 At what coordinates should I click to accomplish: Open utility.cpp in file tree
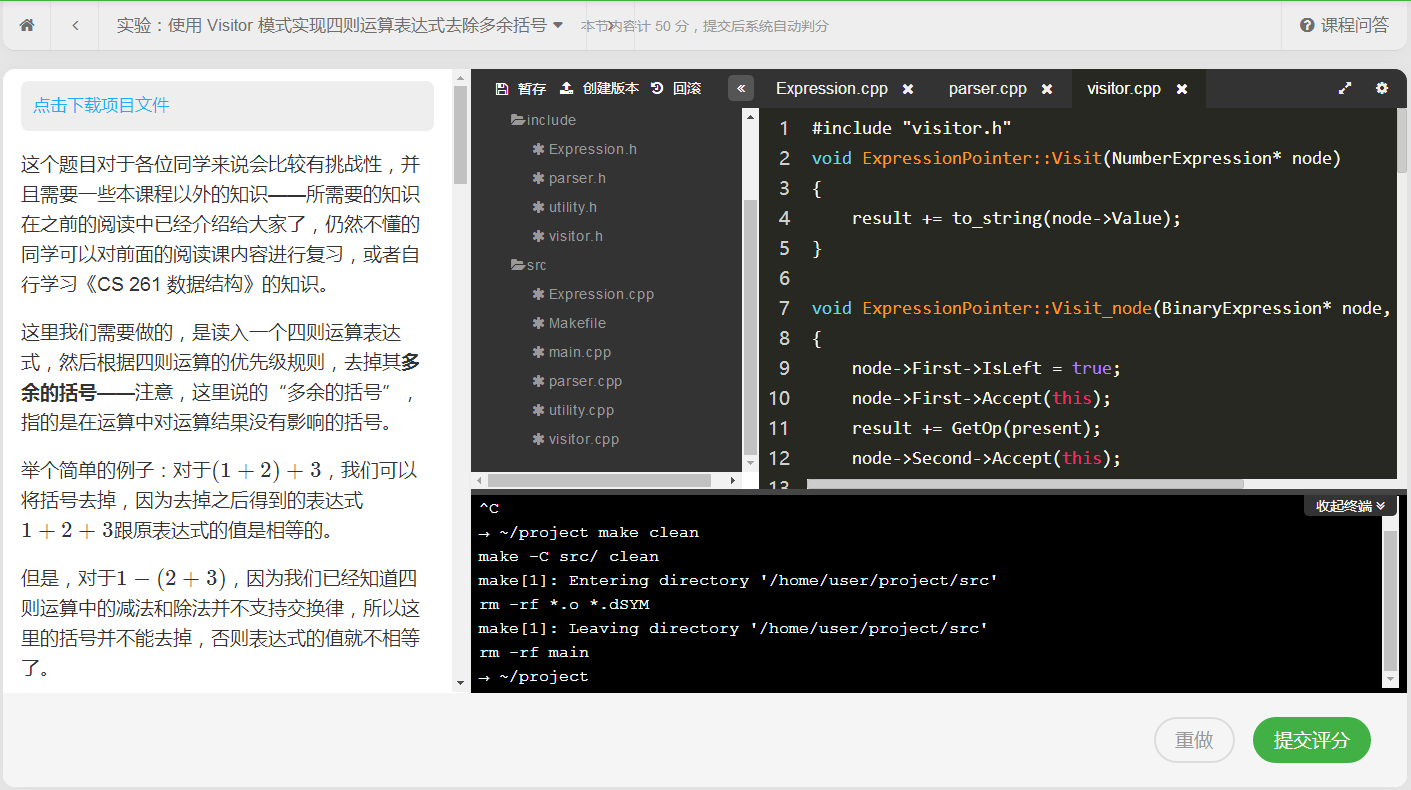coord(581,410)
